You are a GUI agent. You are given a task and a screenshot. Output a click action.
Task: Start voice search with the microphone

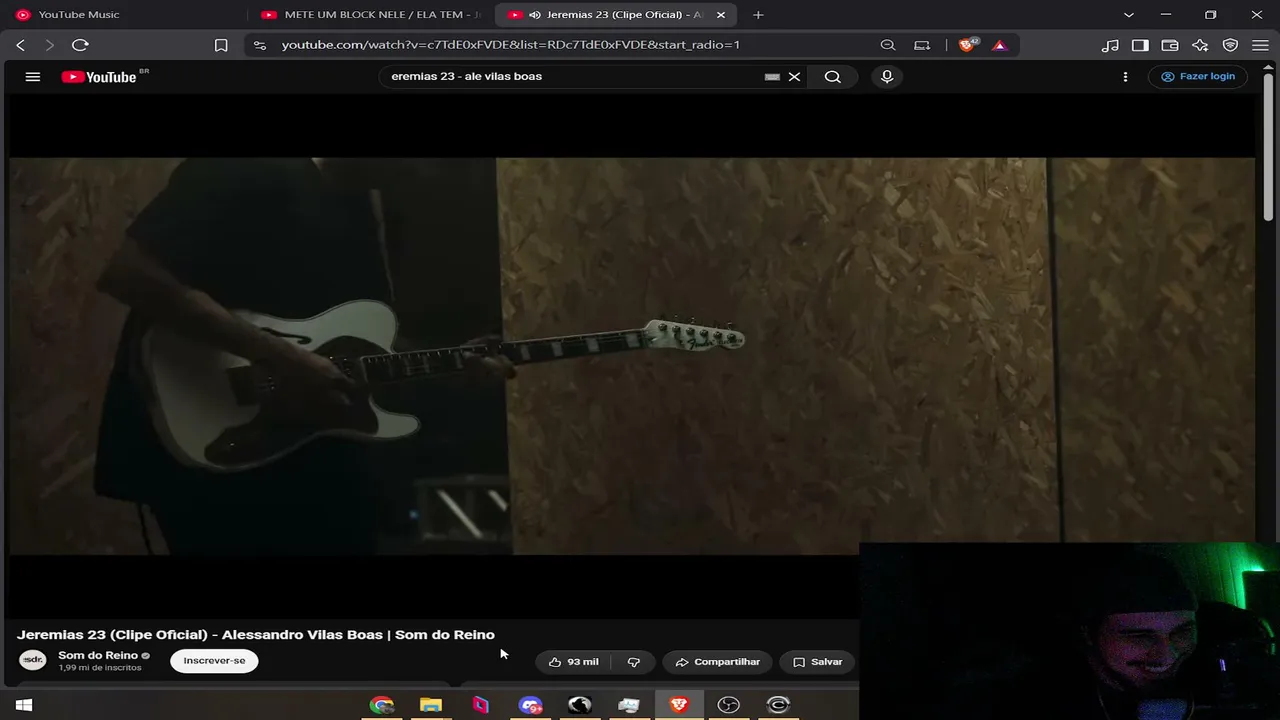(887, 77)
